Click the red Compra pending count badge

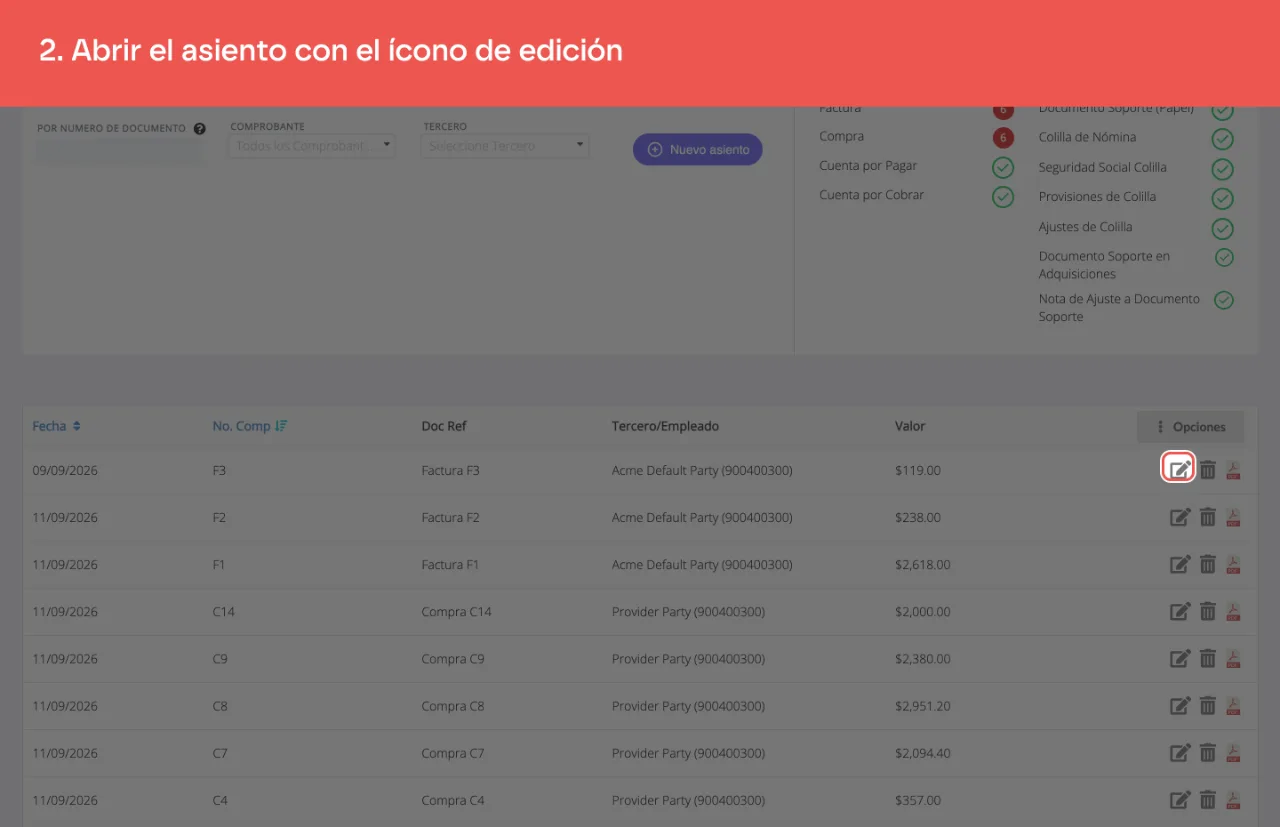coord(1003,138)
